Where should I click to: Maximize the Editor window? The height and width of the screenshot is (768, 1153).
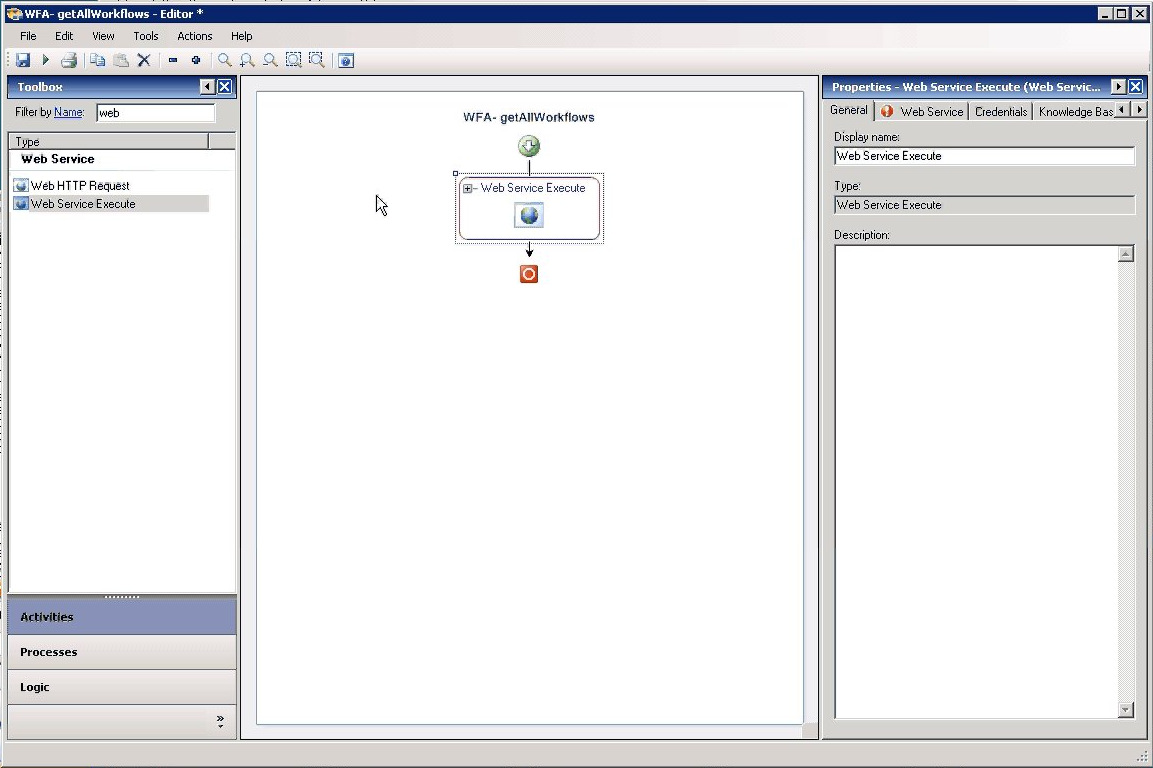click(x=1121, y=13)
